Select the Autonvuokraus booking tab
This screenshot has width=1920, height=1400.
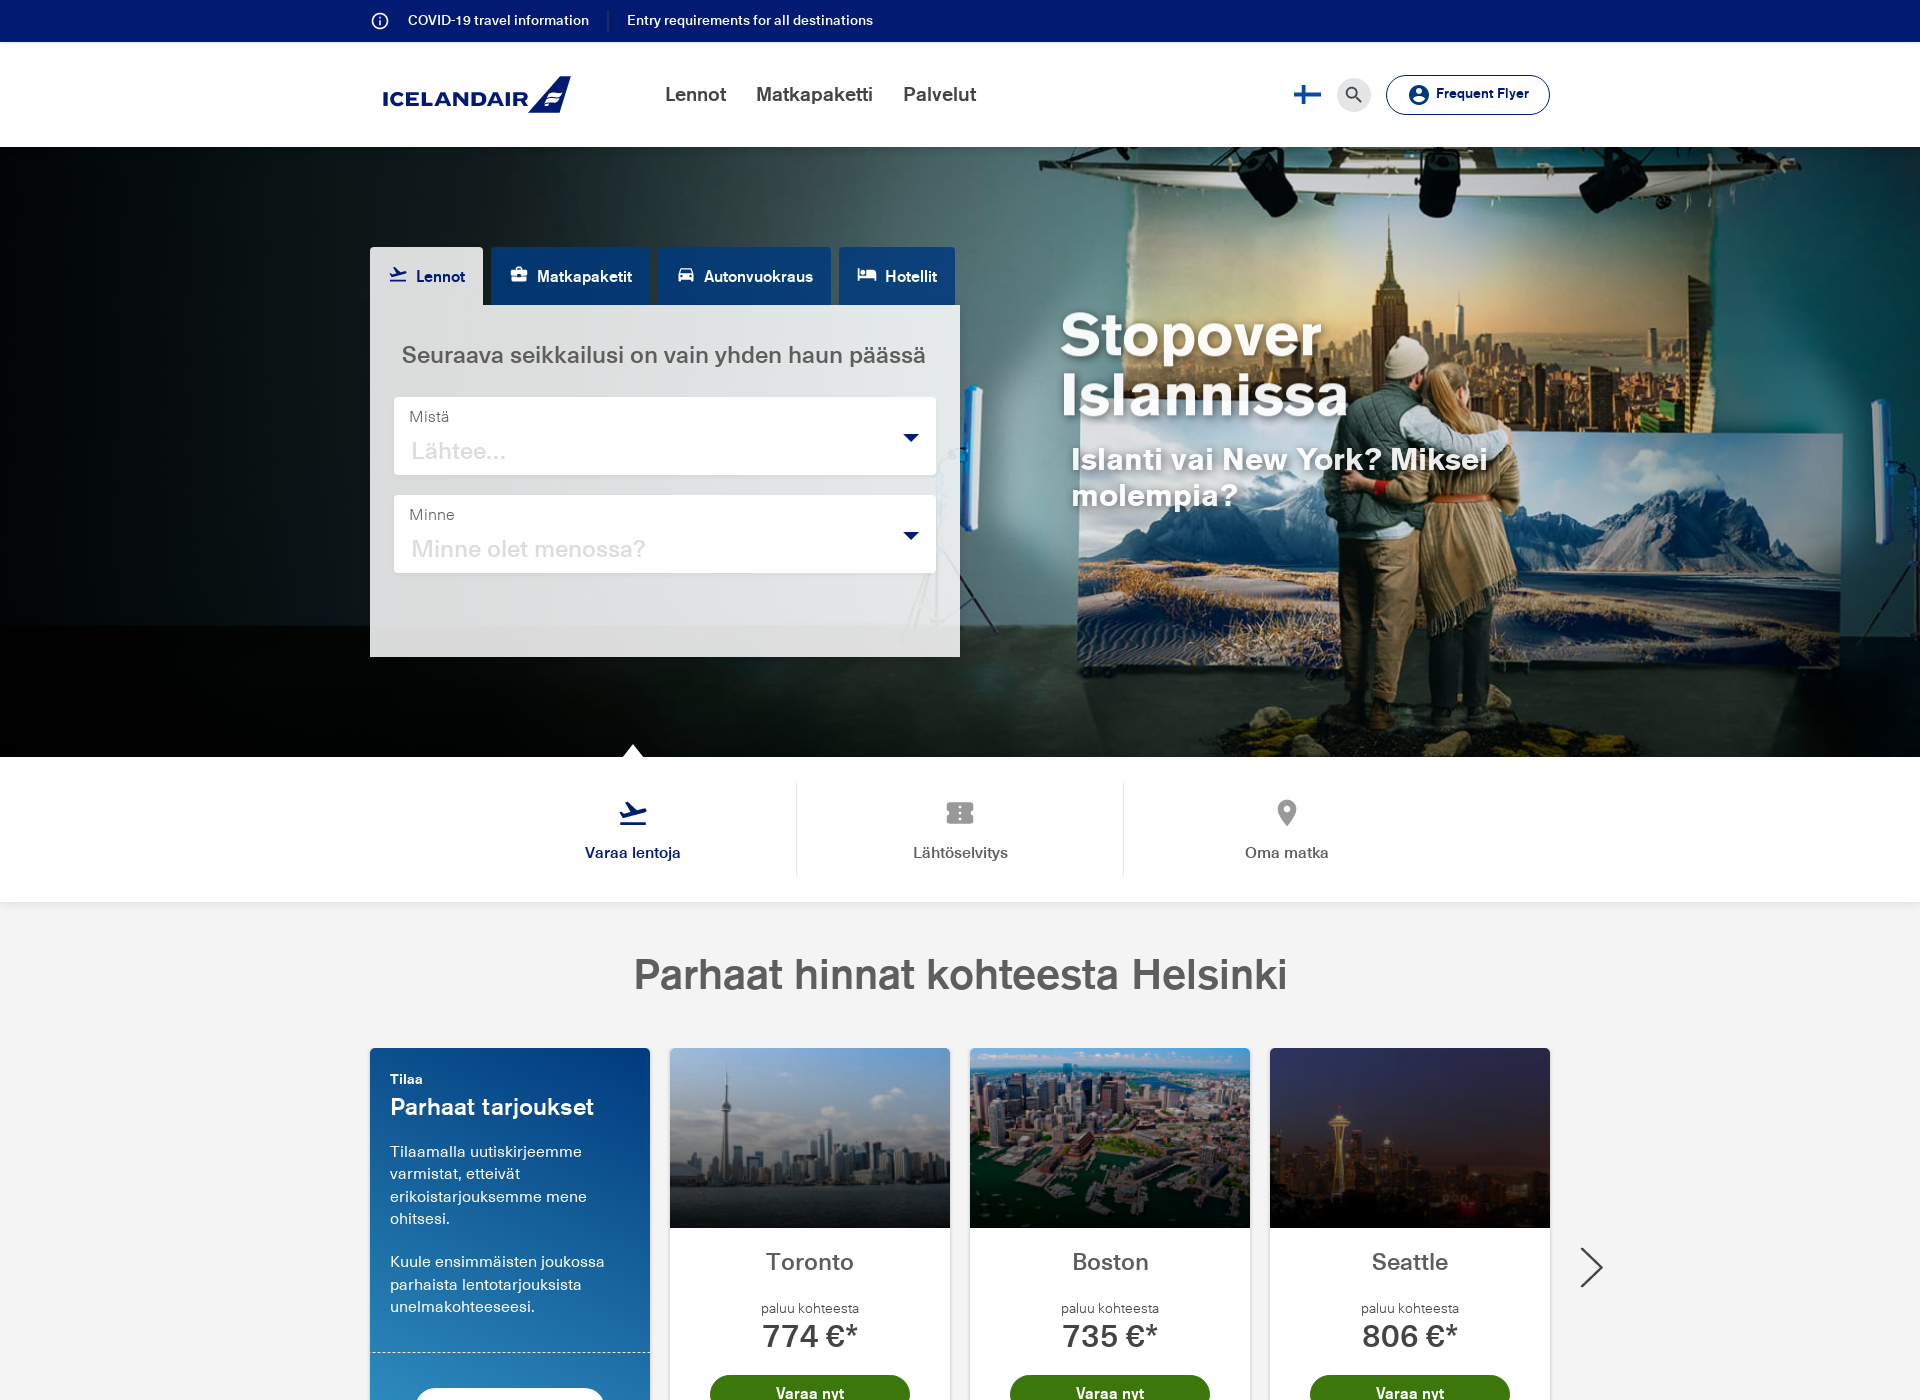pos(745,276)
